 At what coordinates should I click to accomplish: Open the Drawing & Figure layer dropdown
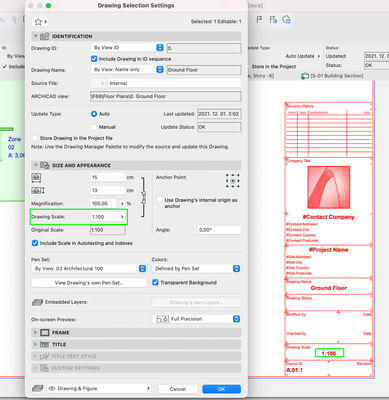tap(99, 389)
